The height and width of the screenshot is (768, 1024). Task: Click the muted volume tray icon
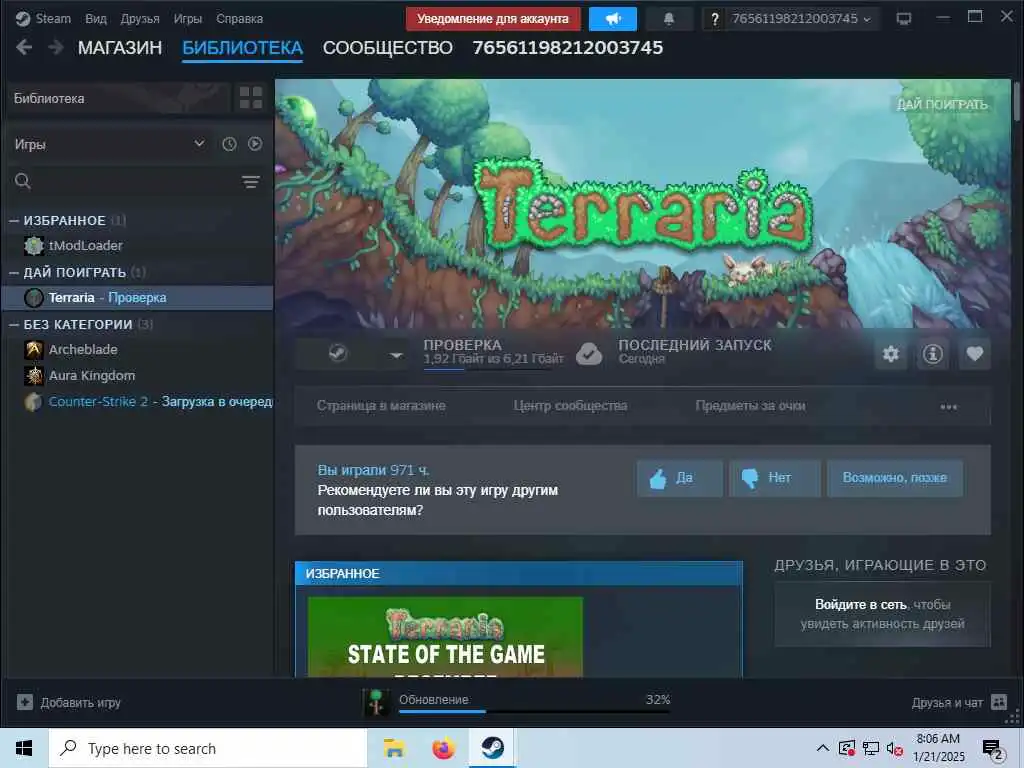tap(894, 748)
